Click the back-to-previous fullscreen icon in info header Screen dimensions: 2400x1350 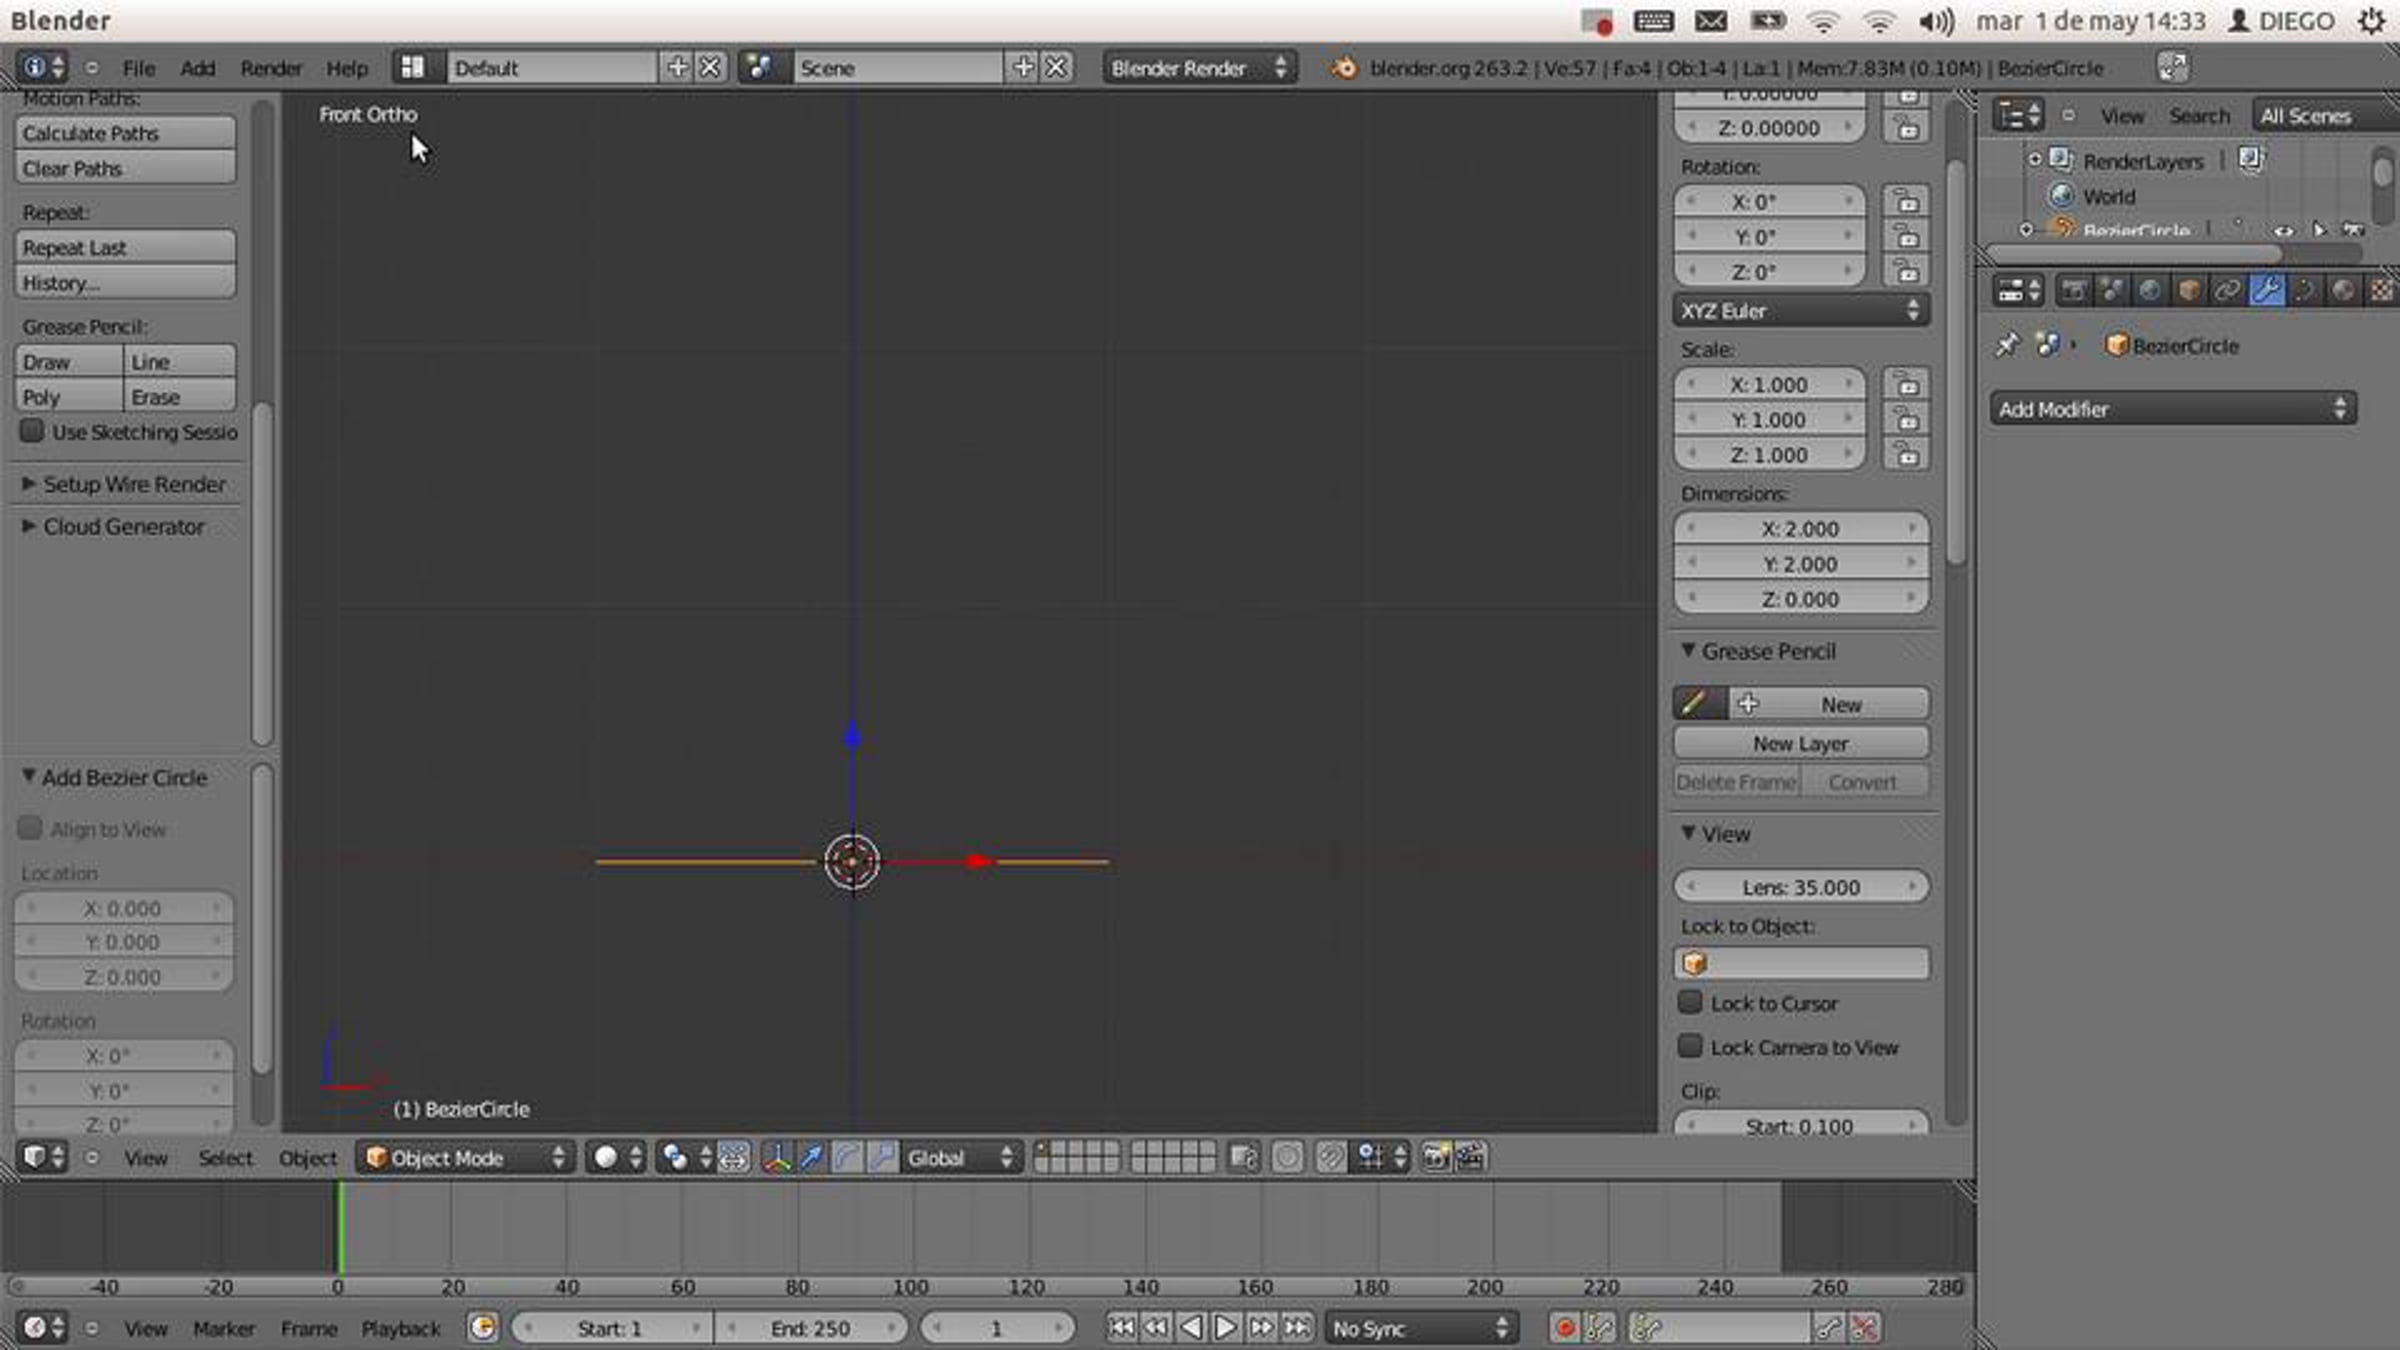[x=2172, y=68]
